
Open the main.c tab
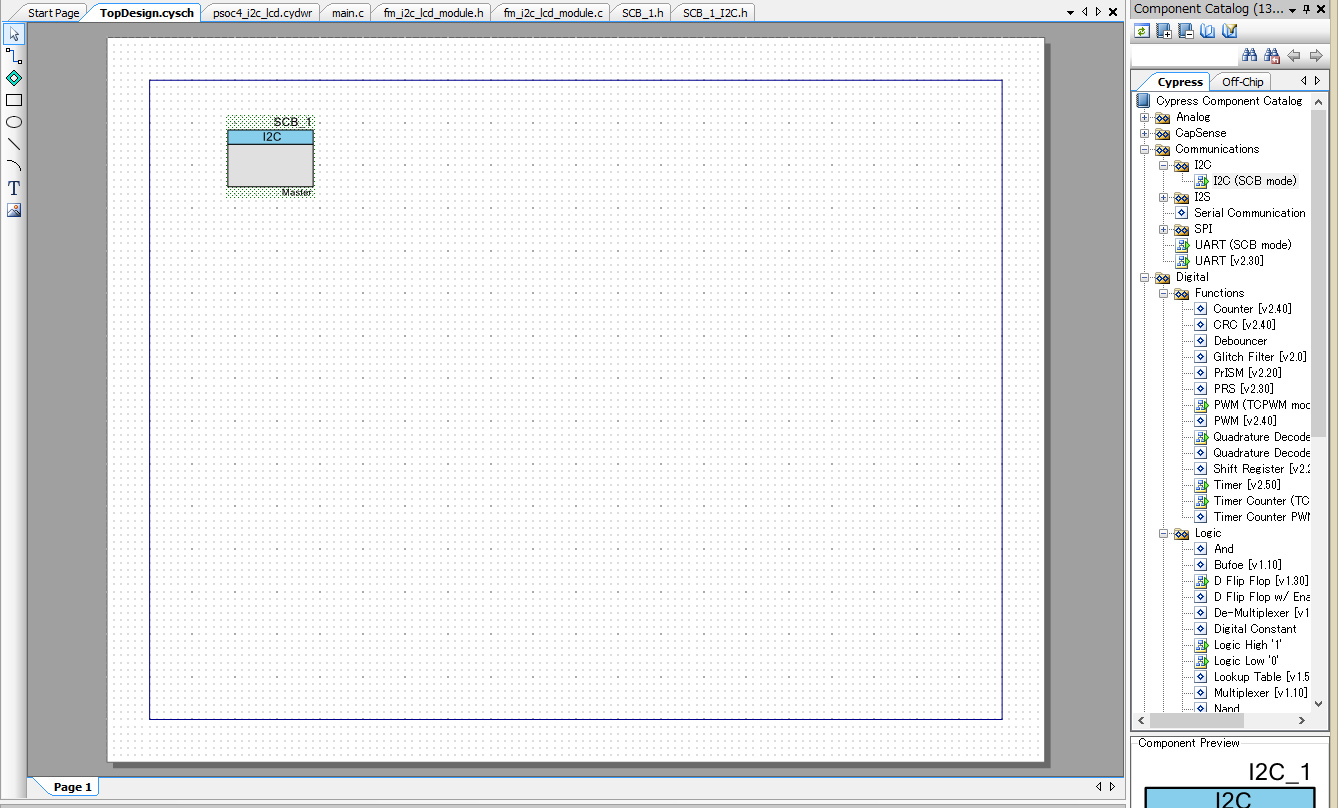347,13
